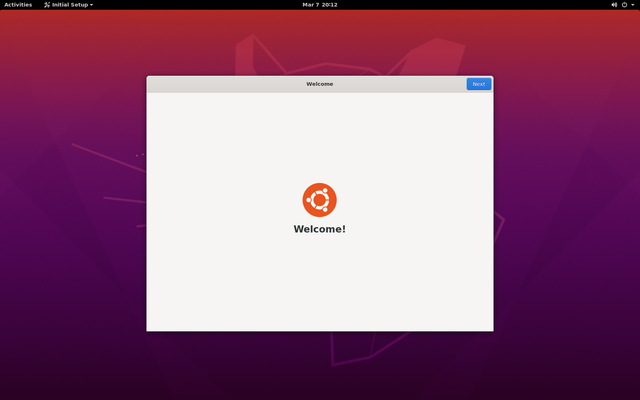
Task: Open the clock and calendar menu
Action: (319, 5)
